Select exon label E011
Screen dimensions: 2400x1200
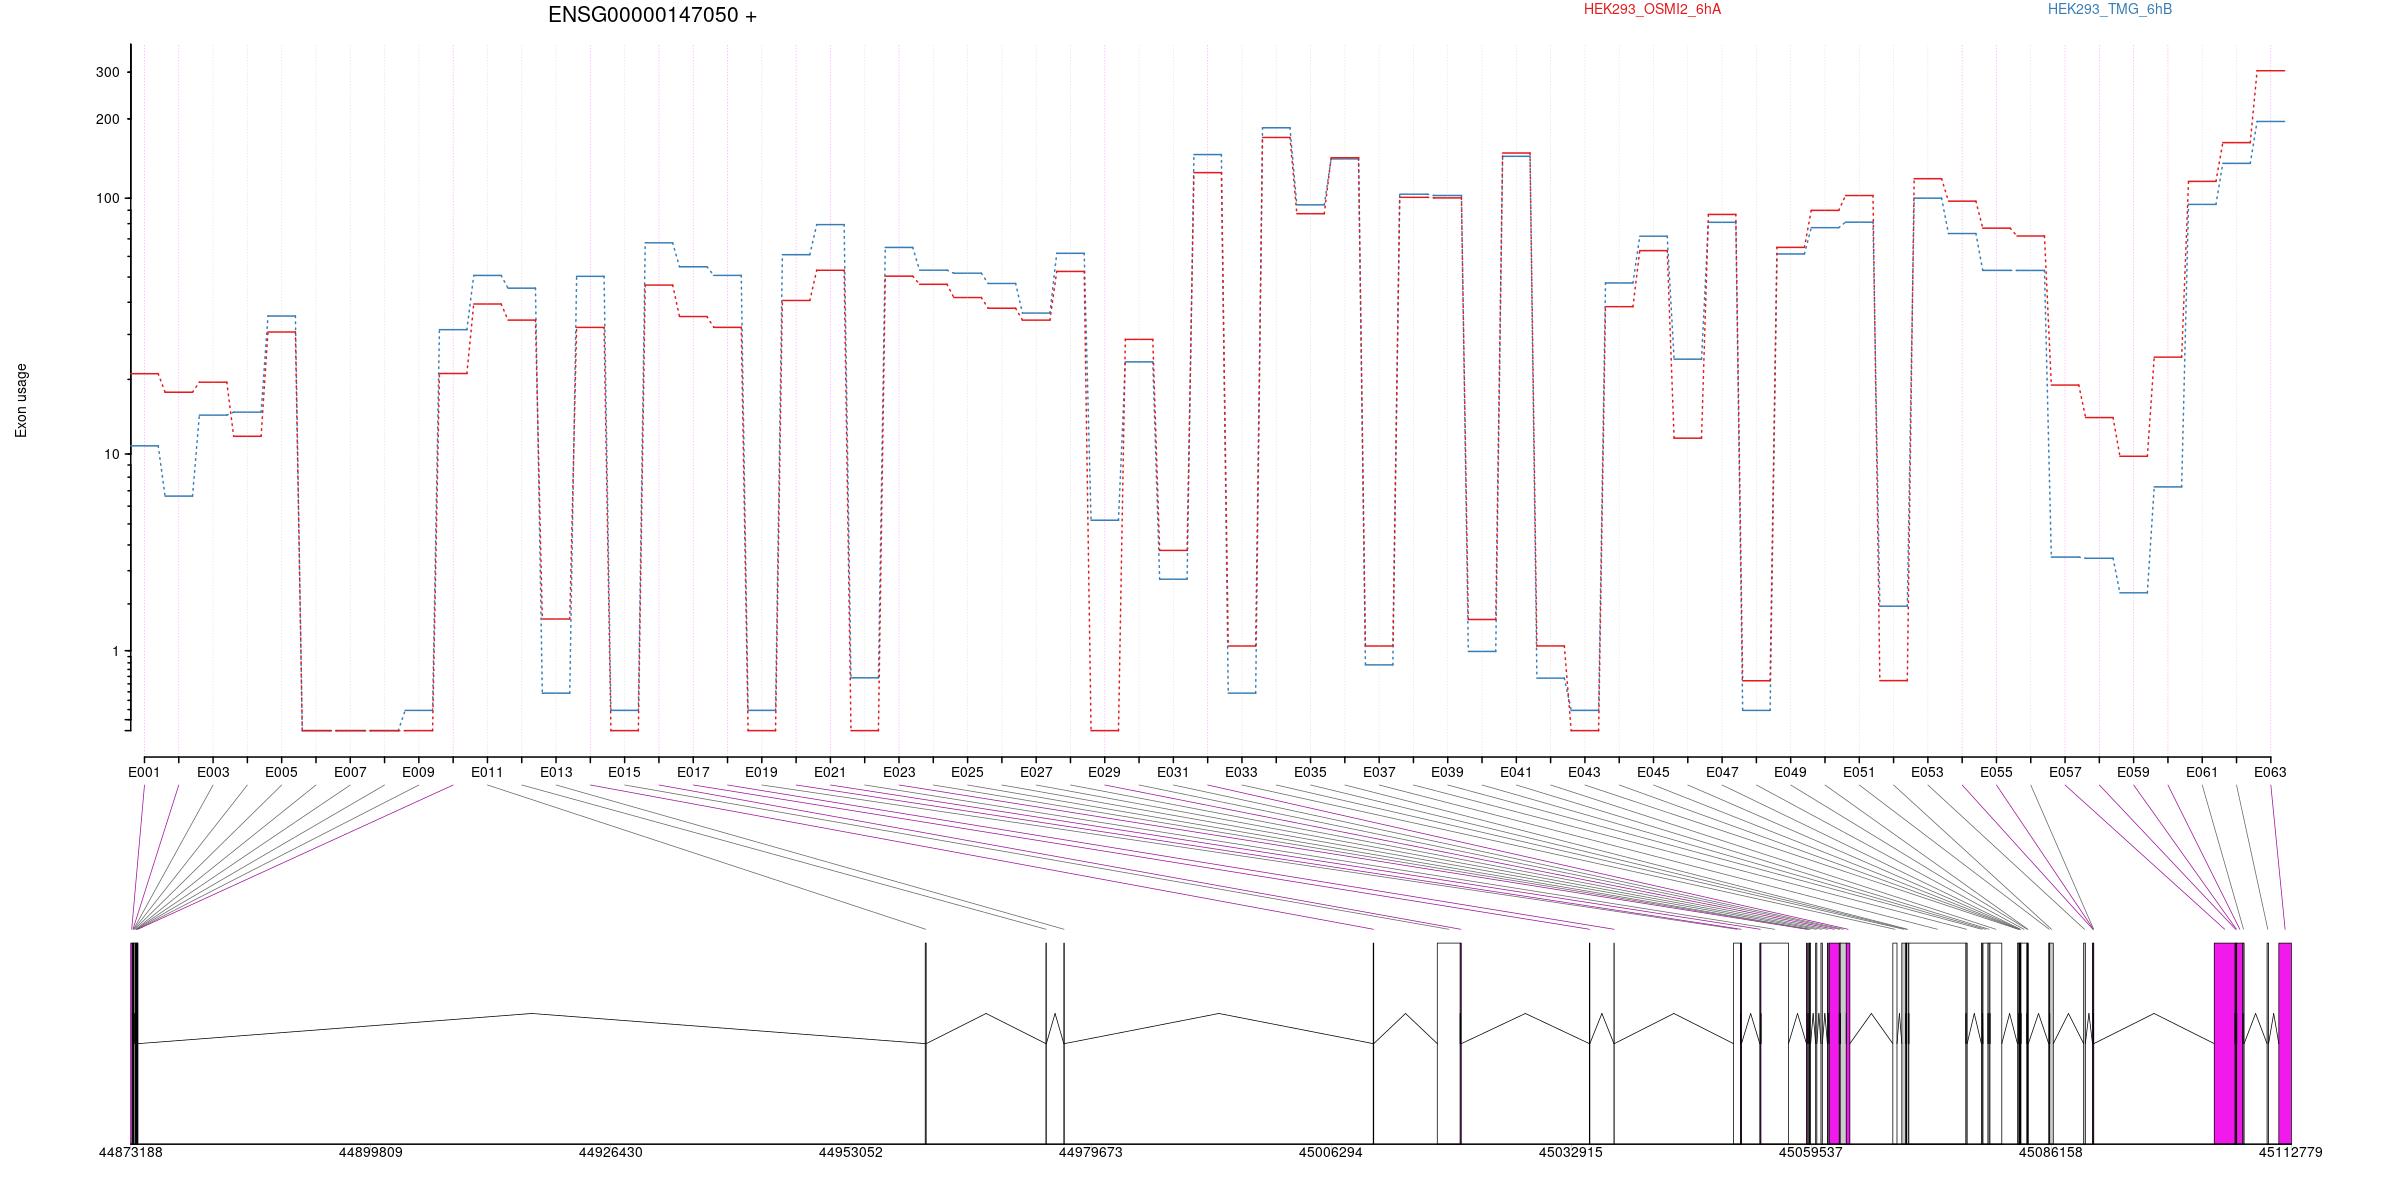coord(487,772)
